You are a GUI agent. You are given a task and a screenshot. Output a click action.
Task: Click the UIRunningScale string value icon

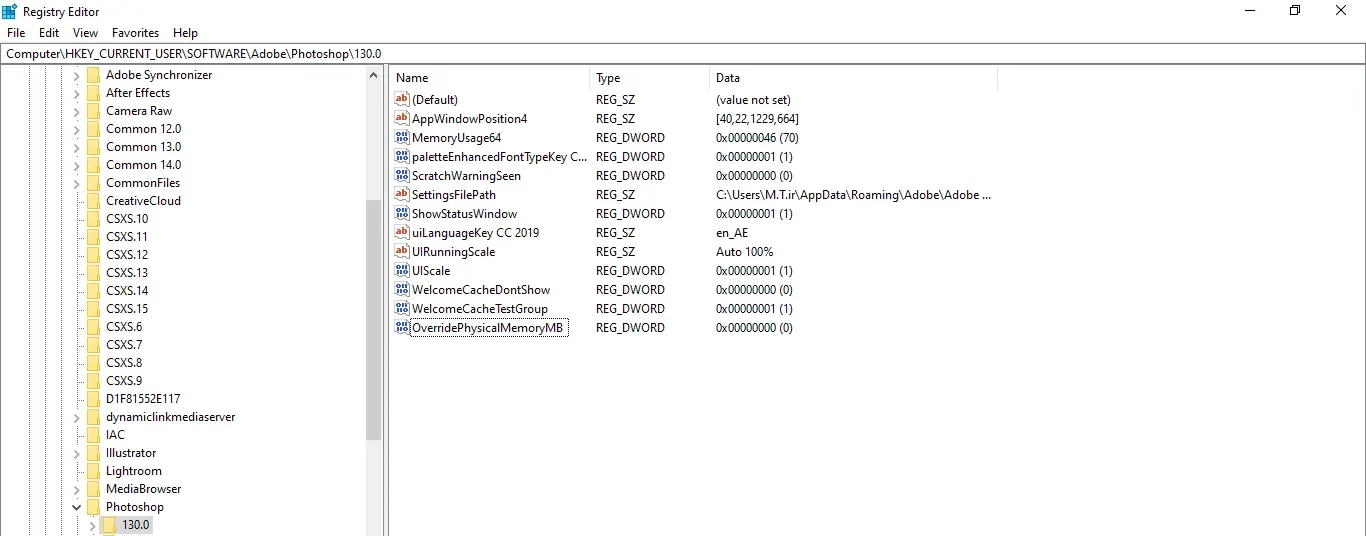(402, 252)
